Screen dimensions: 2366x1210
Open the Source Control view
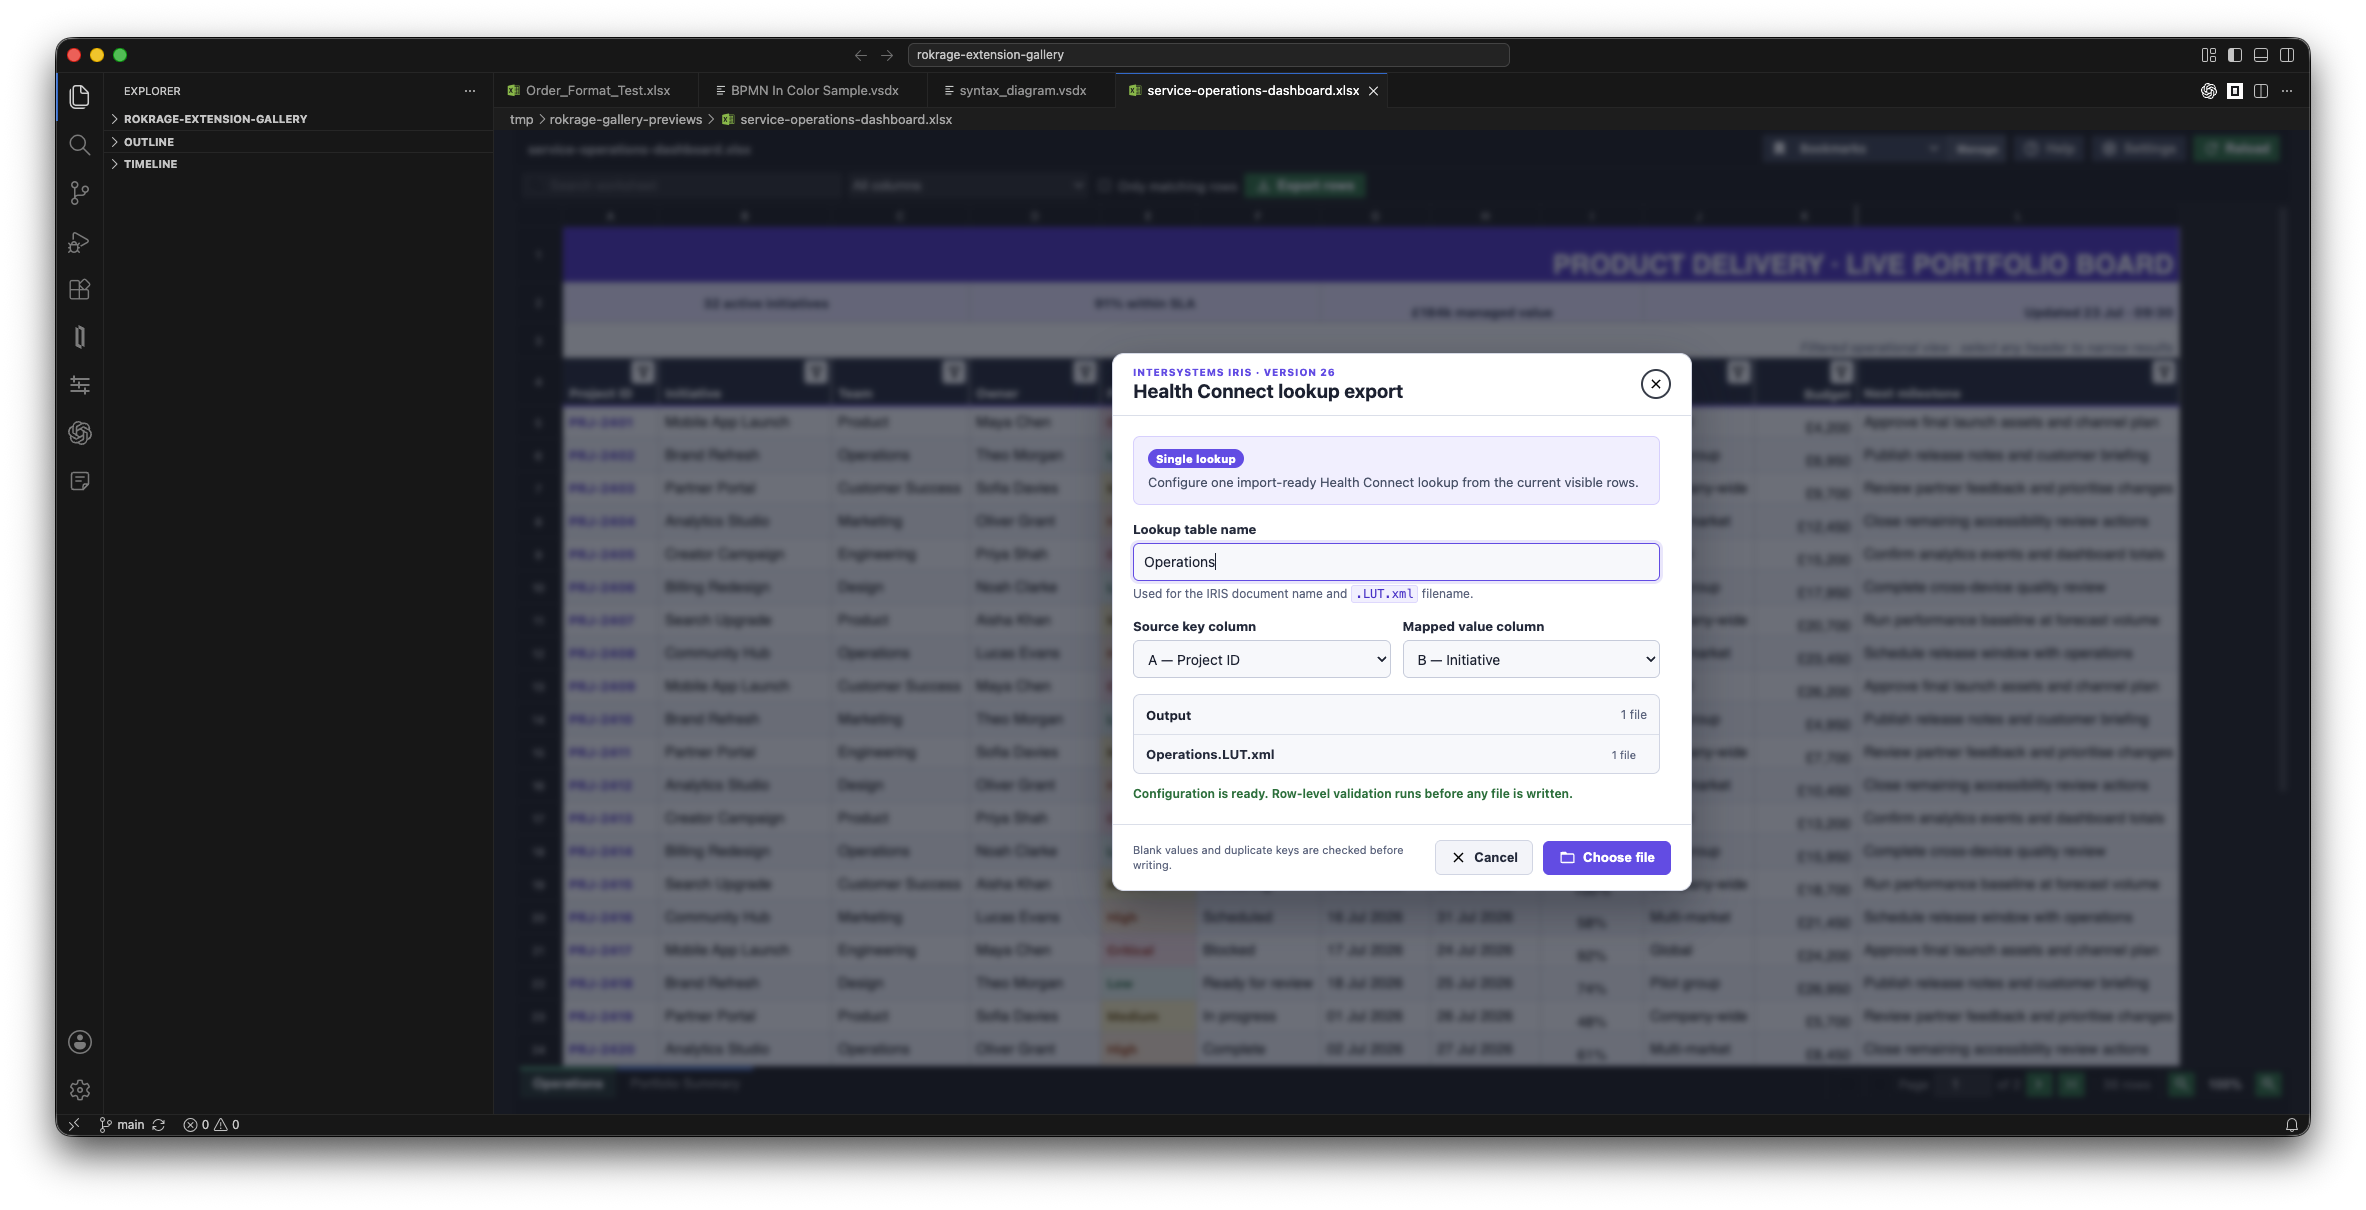point(80,193)
